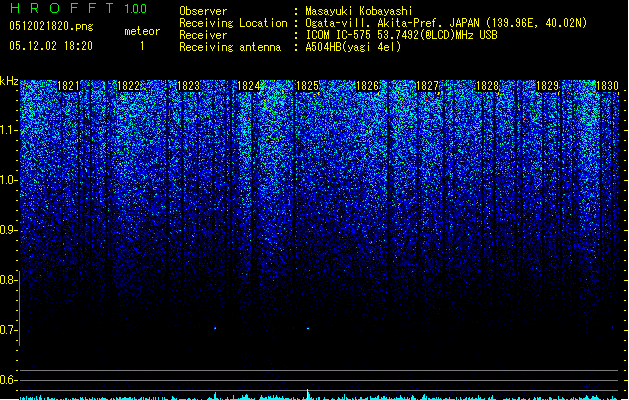Click the meteor count value 1
This screenshot has width=629, height=400.
coord(142,46)
